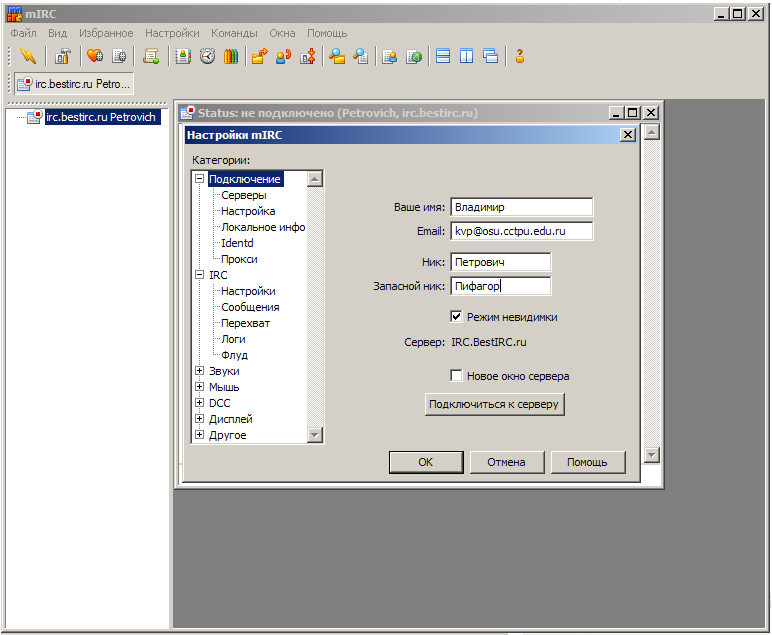Image resolution: width=772 pixels, height=635 pixels.
Task: Close the Настройки mIRC dialog
Action: [x=628, y=135]
